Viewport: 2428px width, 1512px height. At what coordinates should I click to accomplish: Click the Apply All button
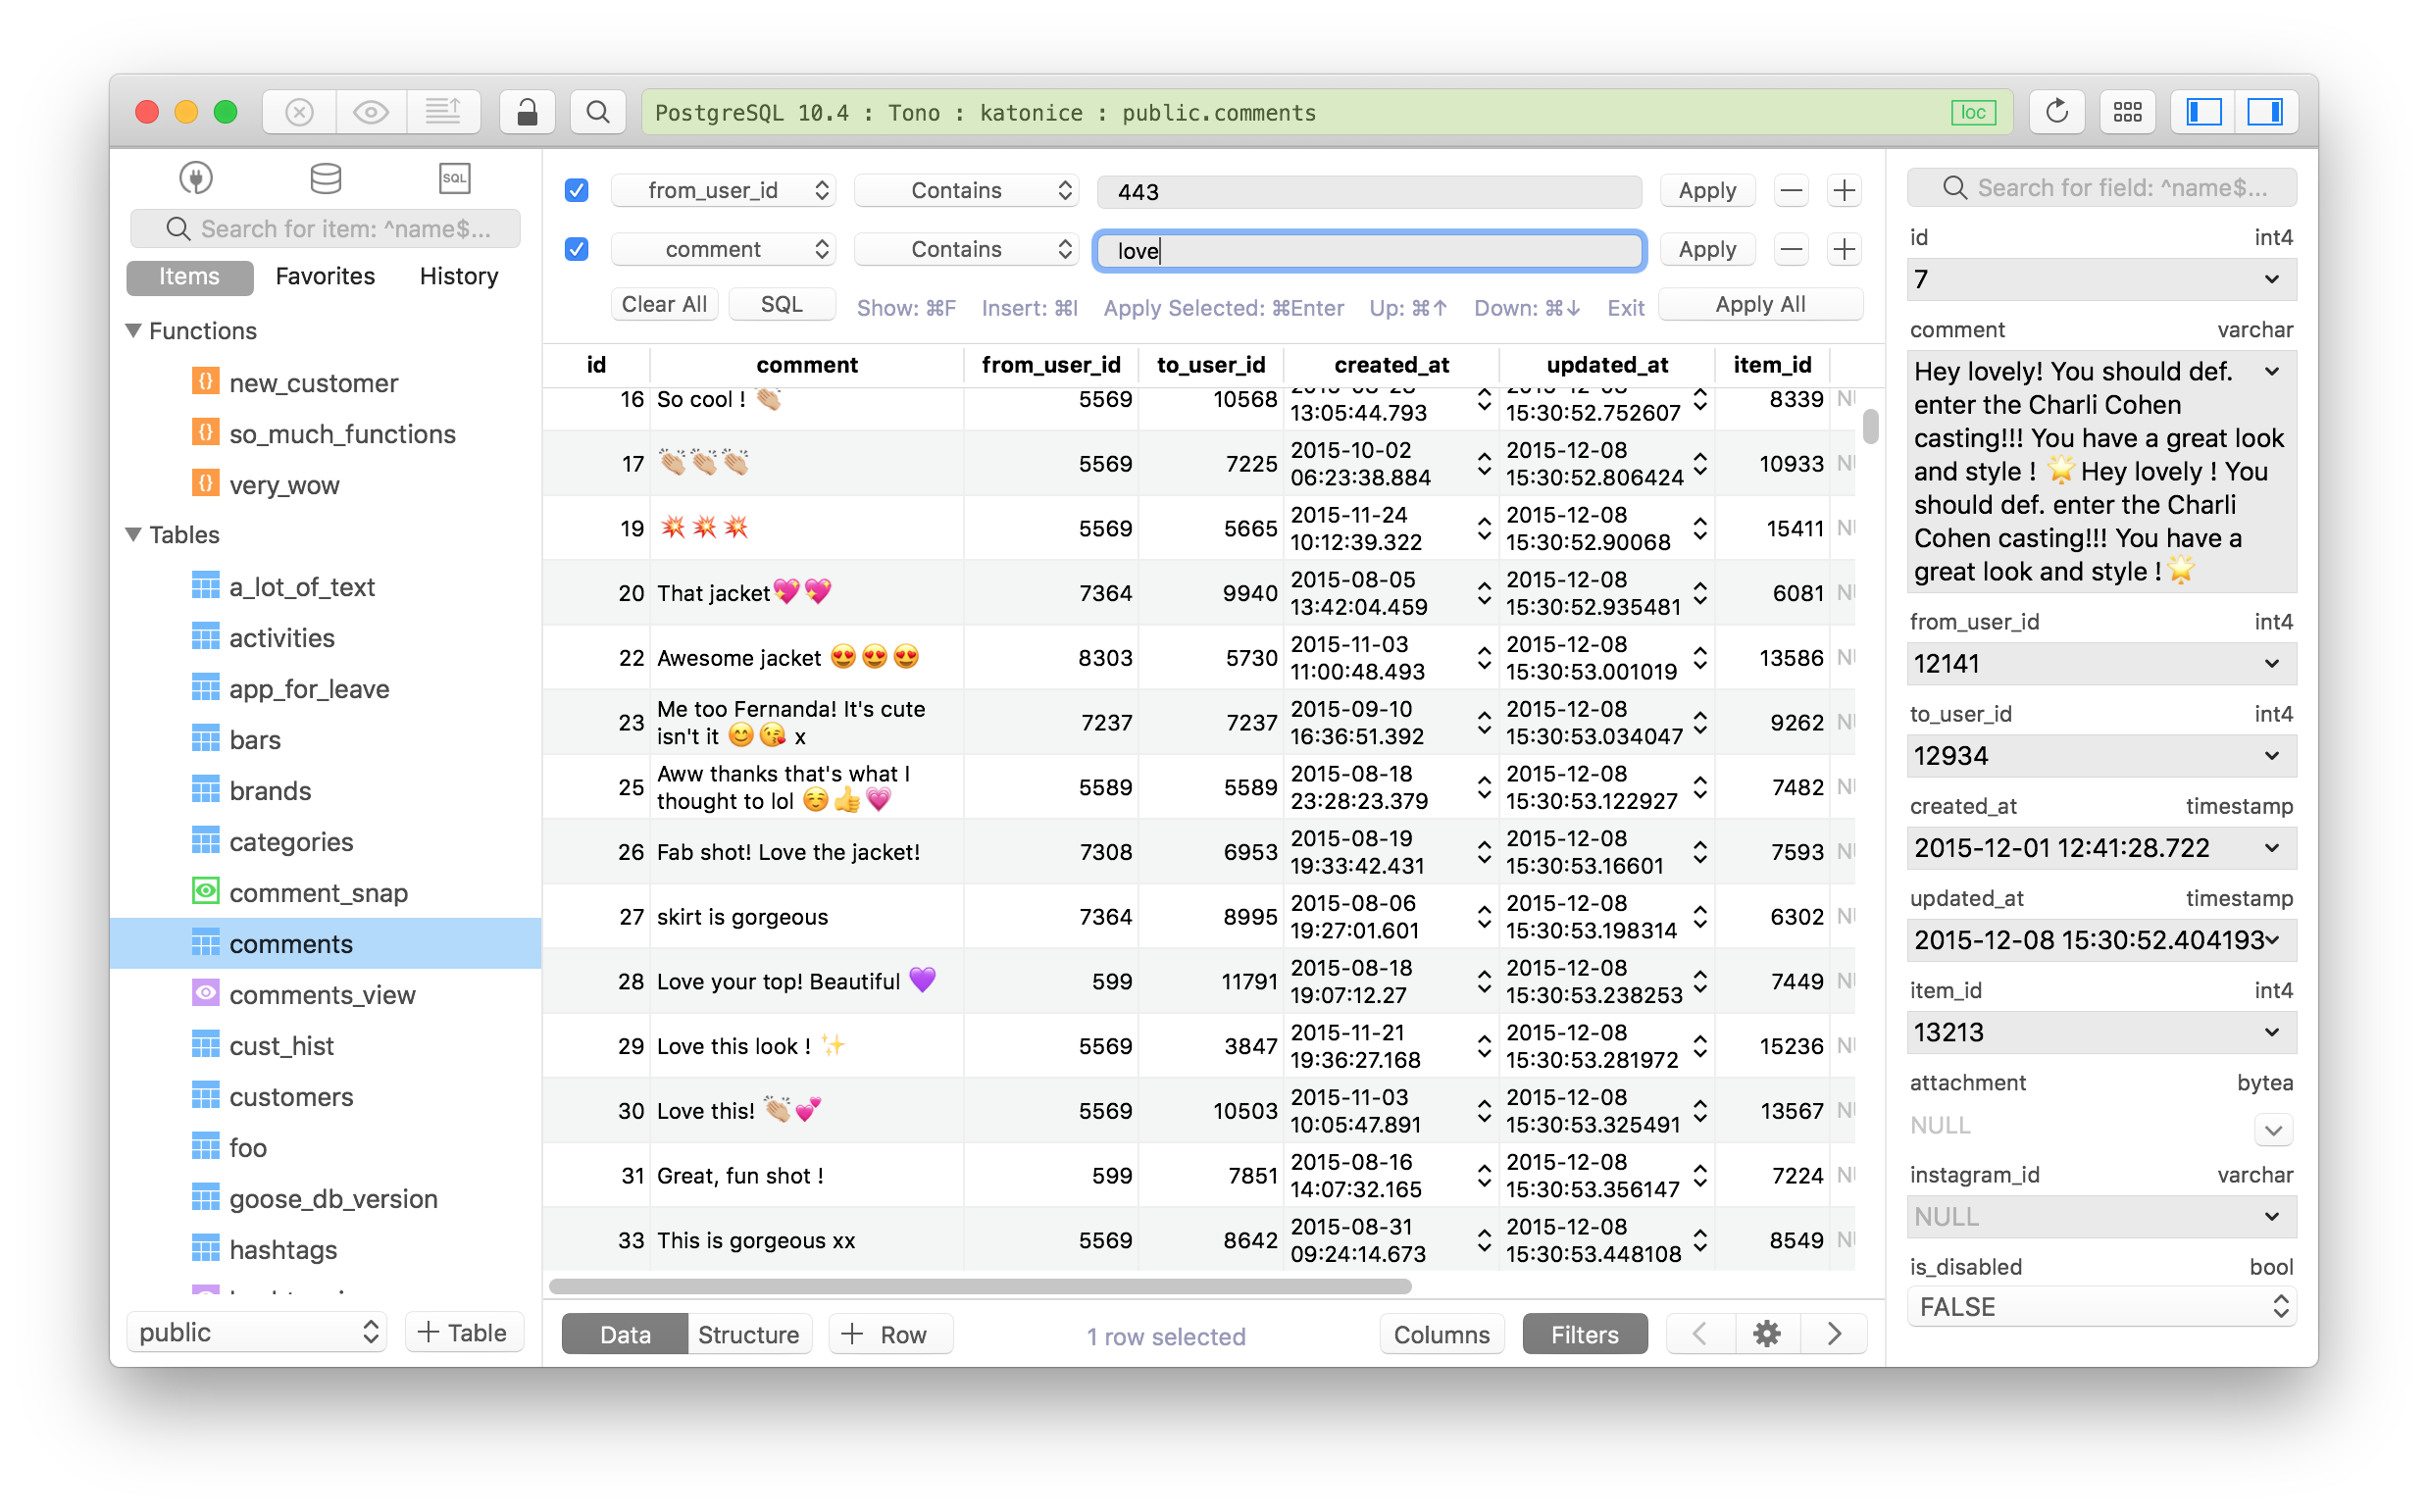click(x=1760, y=304)
